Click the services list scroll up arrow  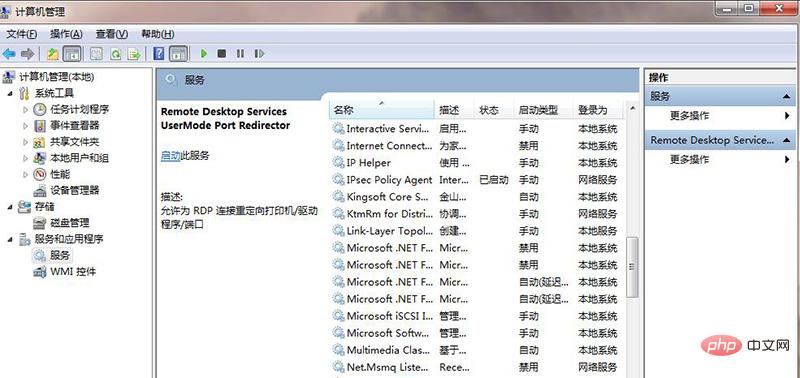pos(632,108)
